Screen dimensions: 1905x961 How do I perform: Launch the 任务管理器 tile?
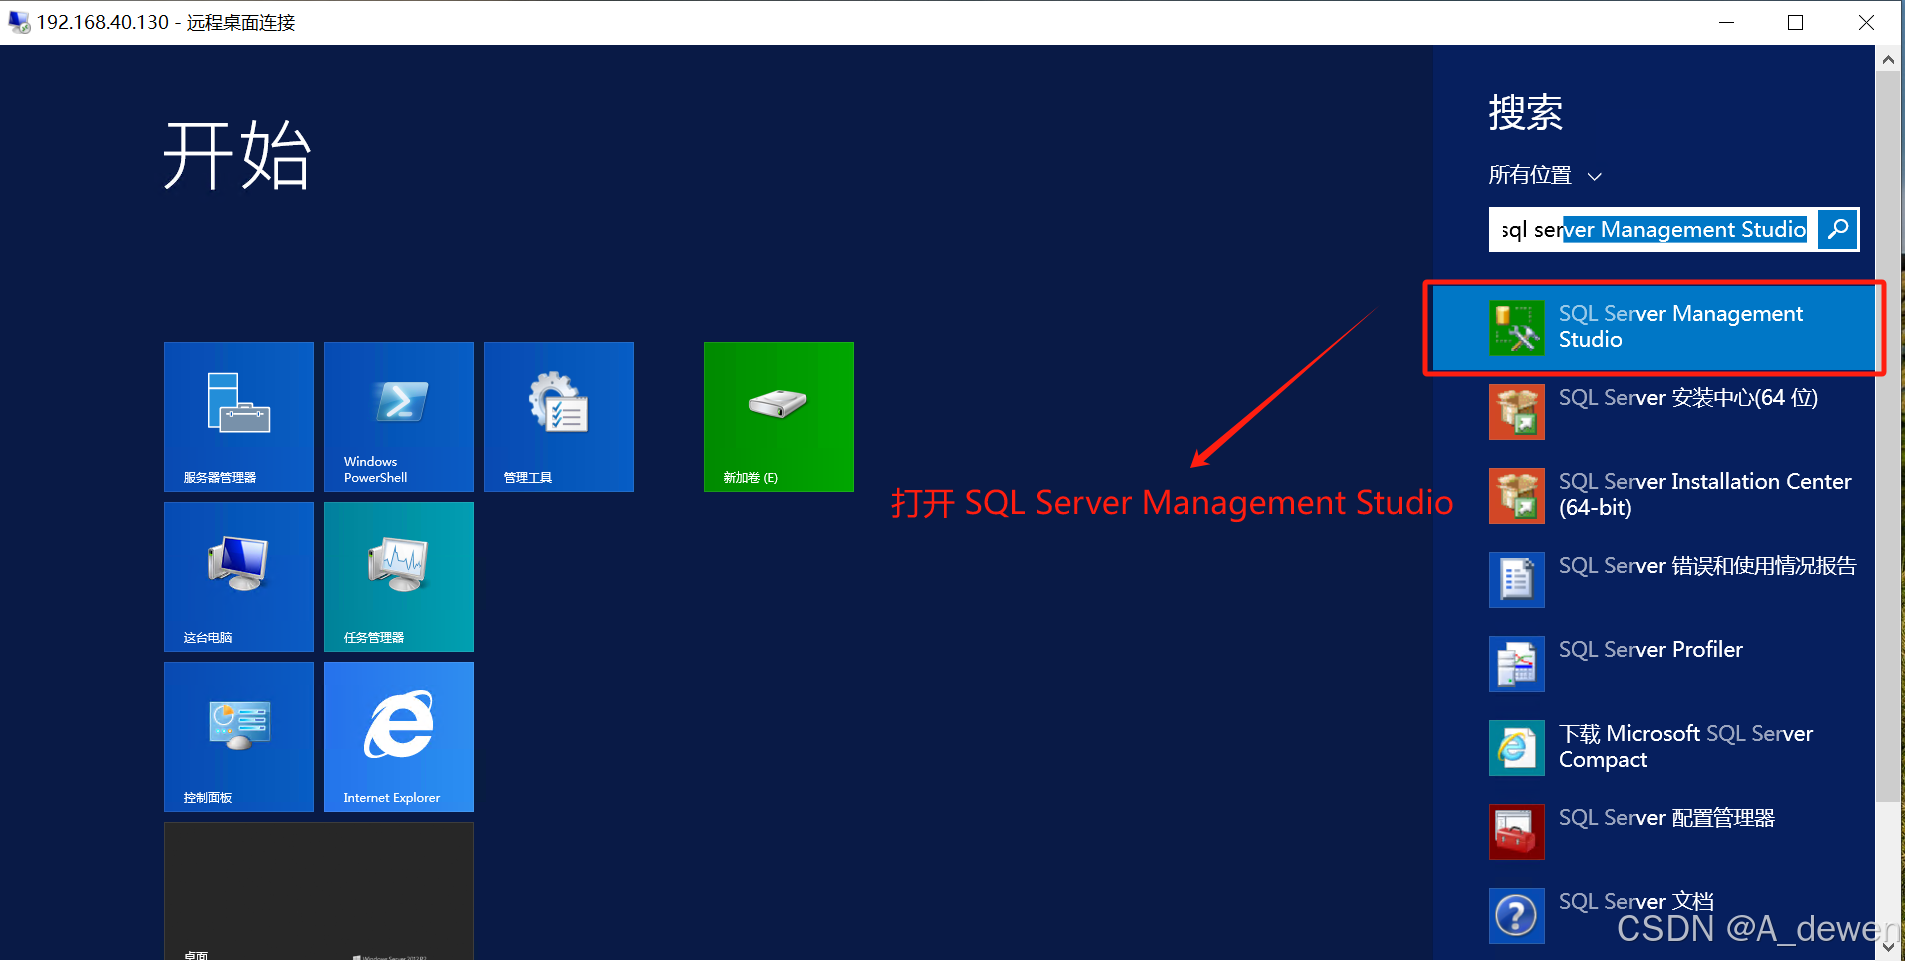[399, 577]
